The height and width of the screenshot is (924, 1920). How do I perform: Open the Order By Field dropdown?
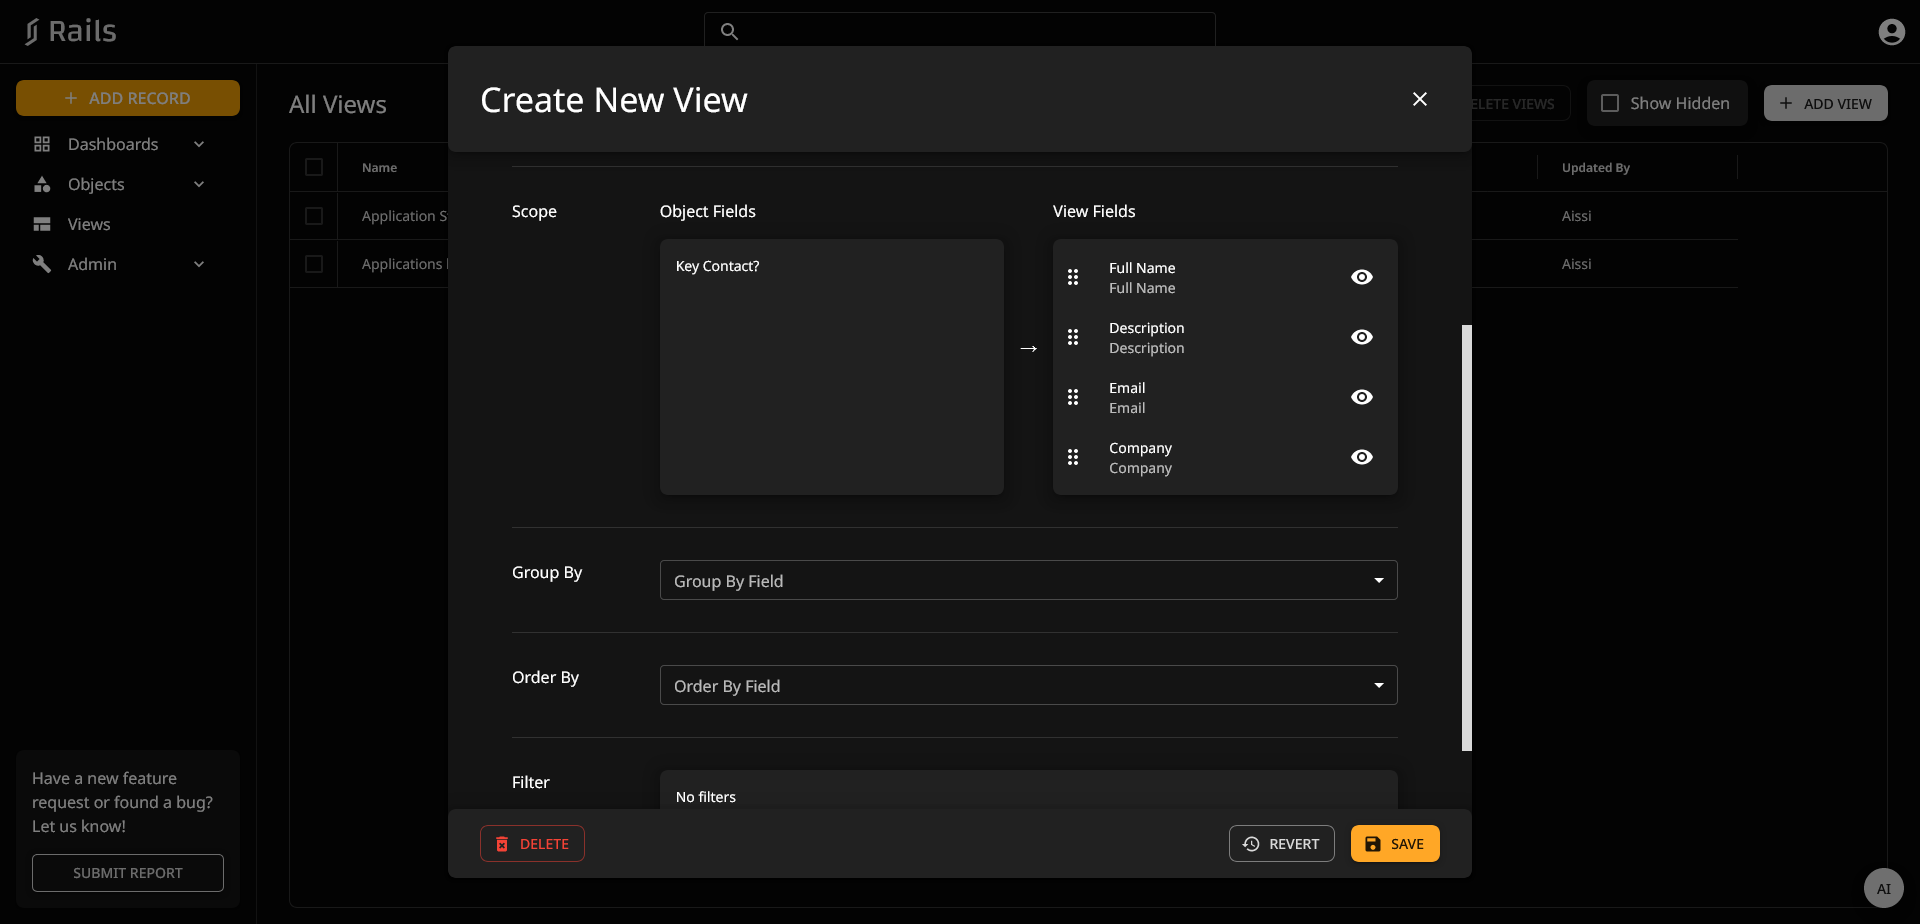click(x=1028, y=685)
